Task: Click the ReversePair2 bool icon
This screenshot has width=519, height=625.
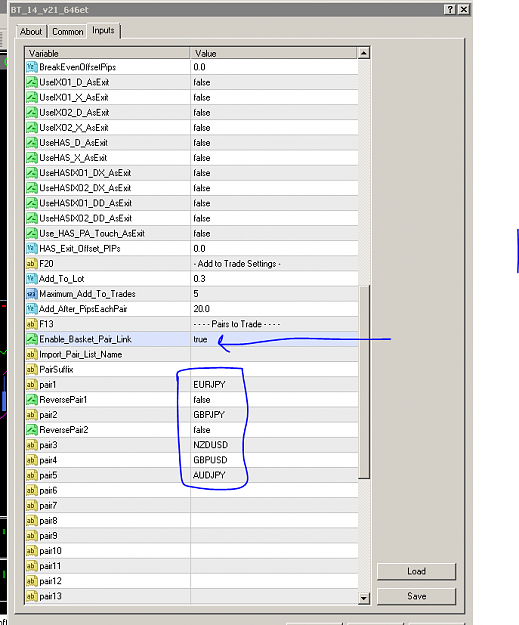Action: point(31,430)
